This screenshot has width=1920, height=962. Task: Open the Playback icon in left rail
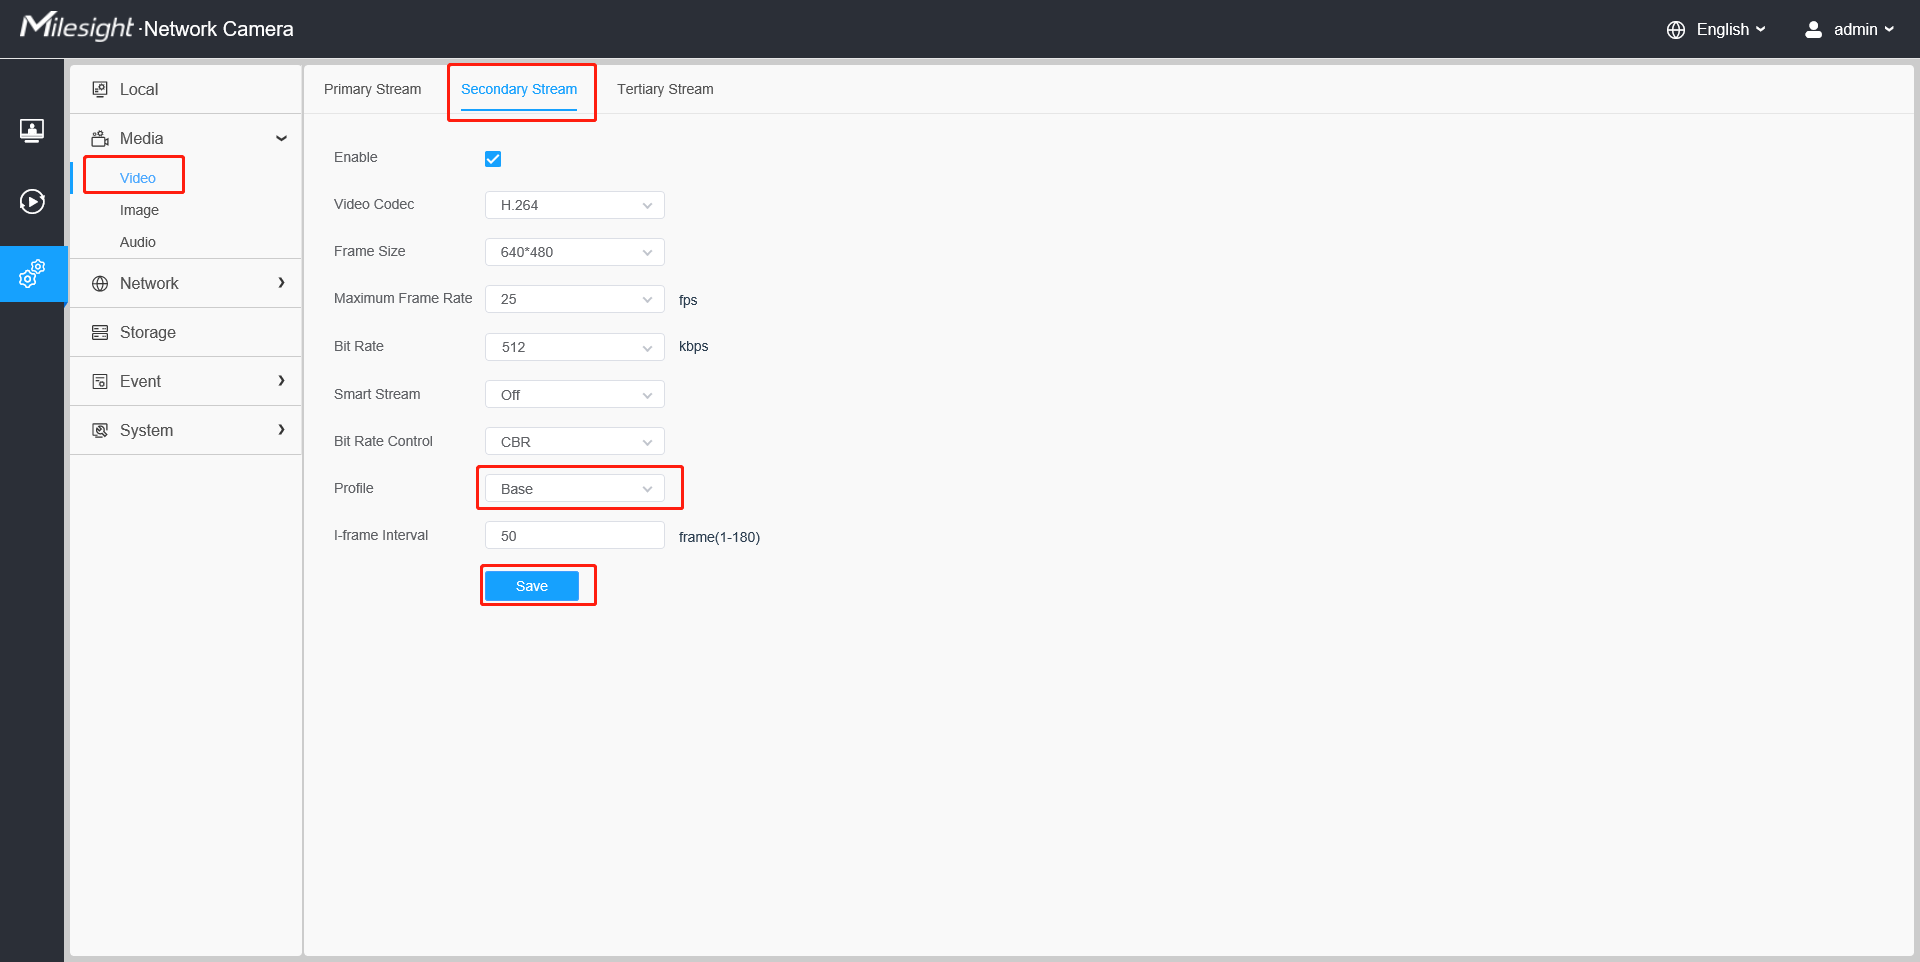[32, 202]
